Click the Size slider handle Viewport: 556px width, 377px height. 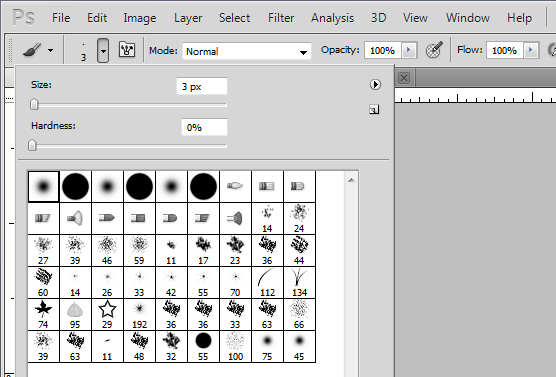(34, 104)
